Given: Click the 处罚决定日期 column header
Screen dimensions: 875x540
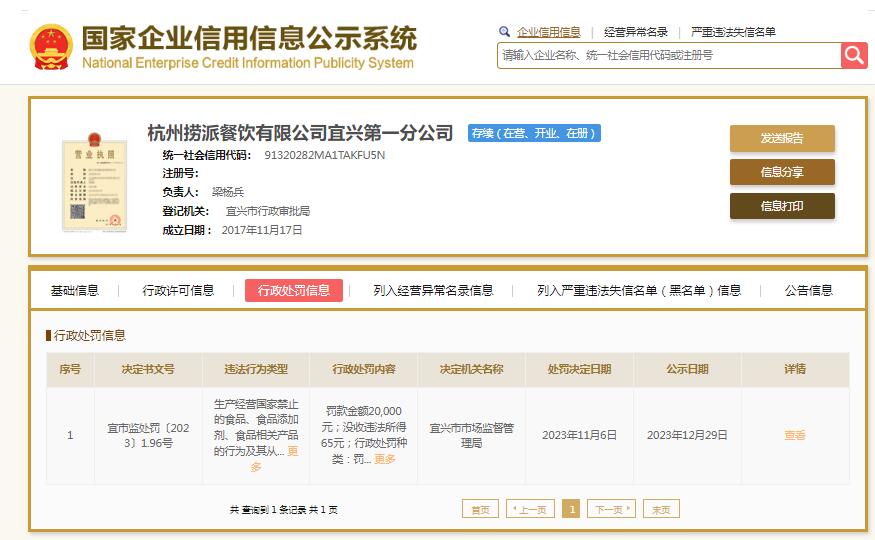Looking at the screenshot, I should click(x=579, y=369).
